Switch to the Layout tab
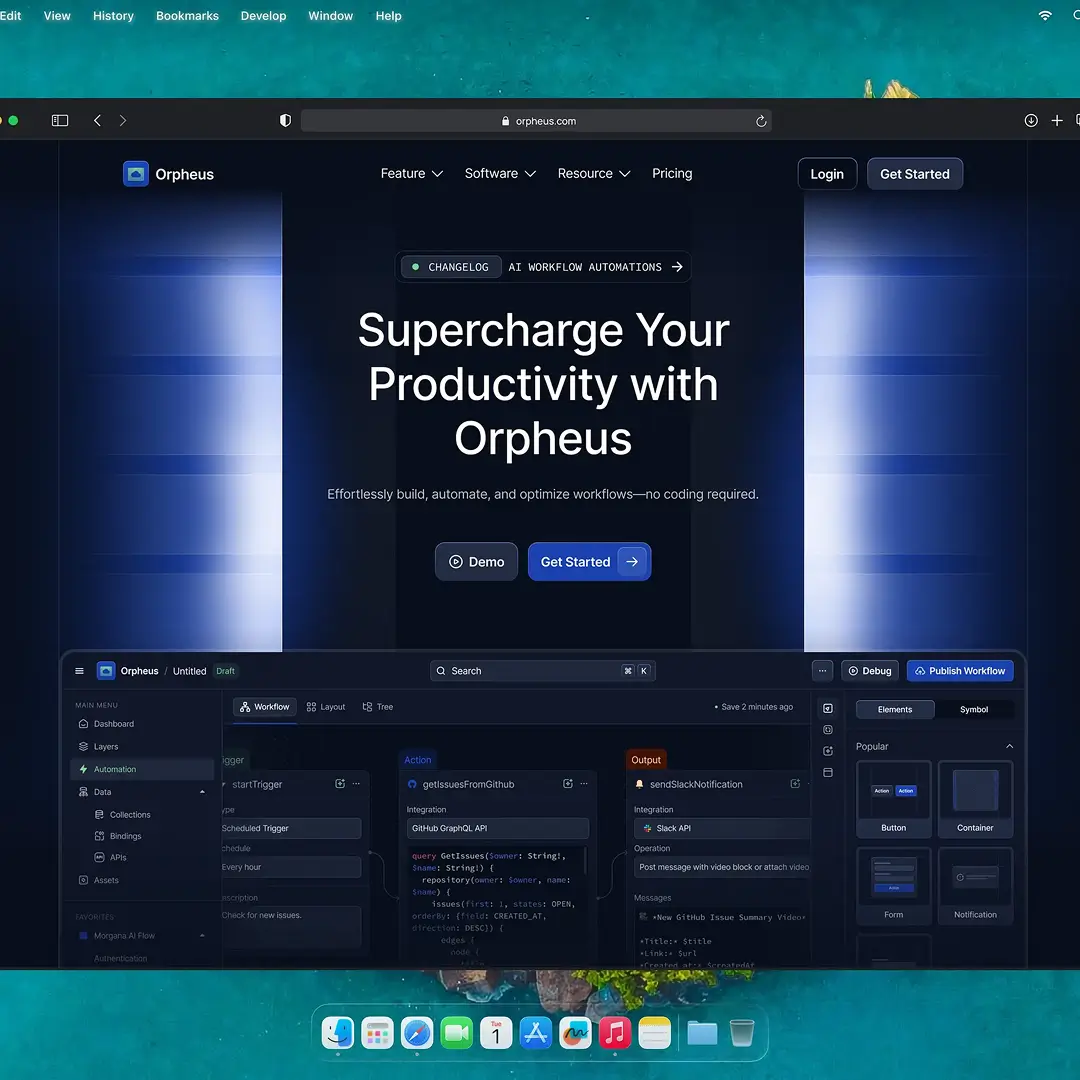Viewport: 1080px width, 1080px height. 326,707
